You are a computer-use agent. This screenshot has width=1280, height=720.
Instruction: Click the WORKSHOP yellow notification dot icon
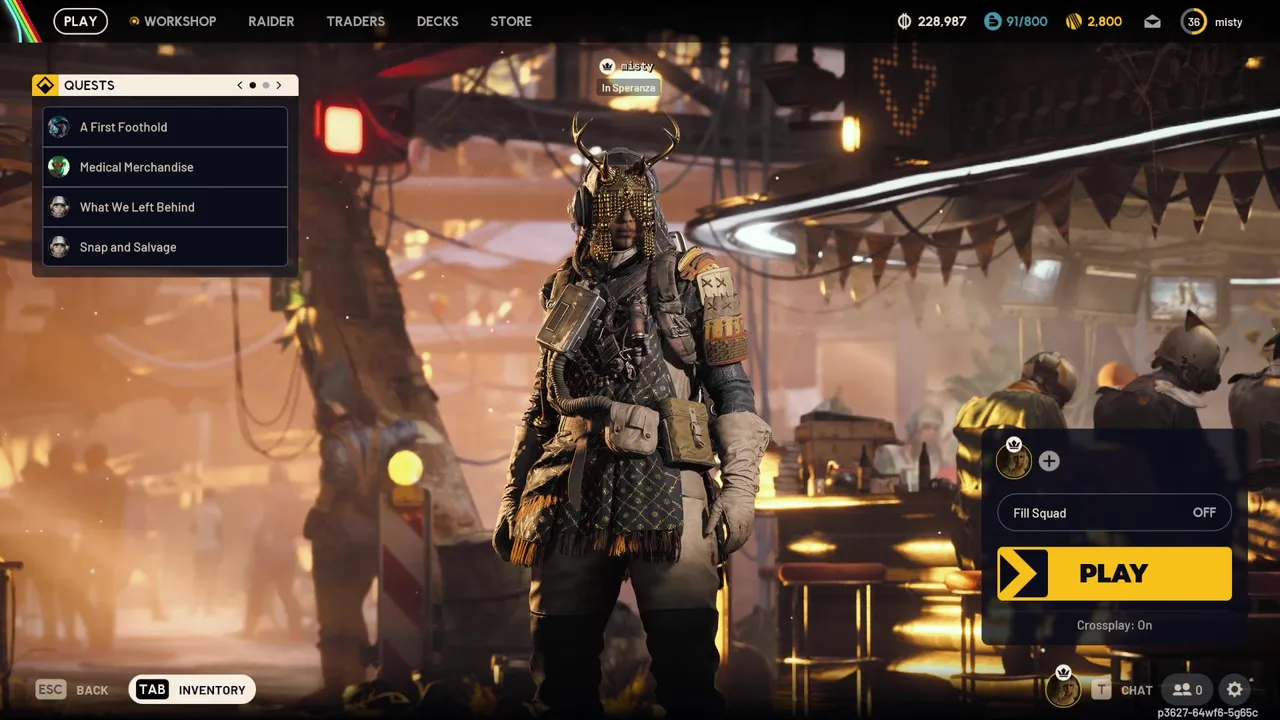[x=134, y=21]
